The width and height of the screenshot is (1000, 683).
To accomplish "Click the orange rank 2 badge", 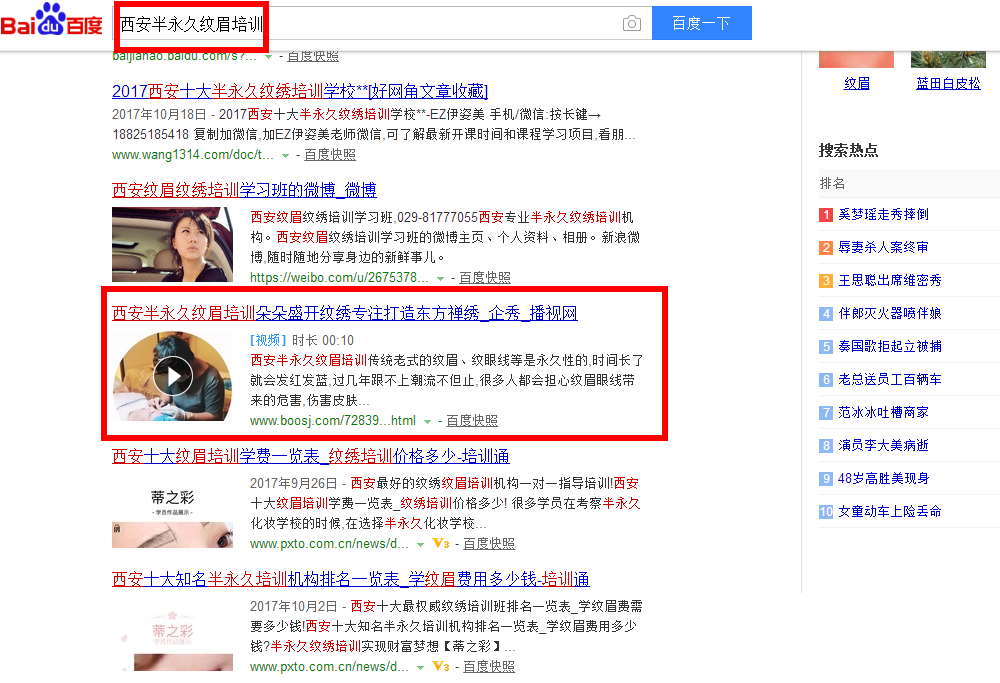I will coord(826,248).
